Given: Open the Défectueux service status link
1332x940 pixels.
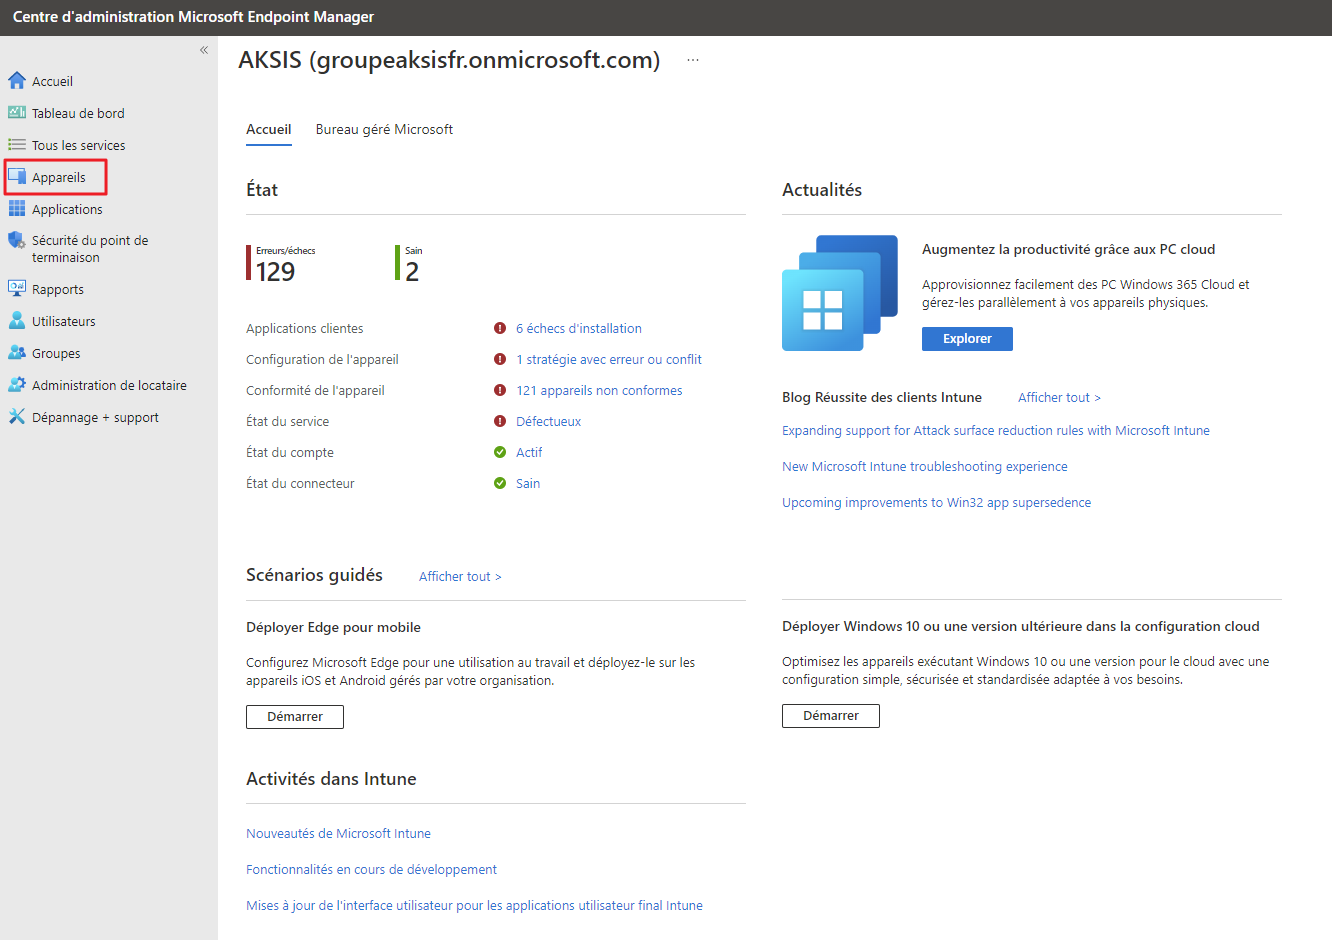Looking at the screenshot, I should coord(548,421).
